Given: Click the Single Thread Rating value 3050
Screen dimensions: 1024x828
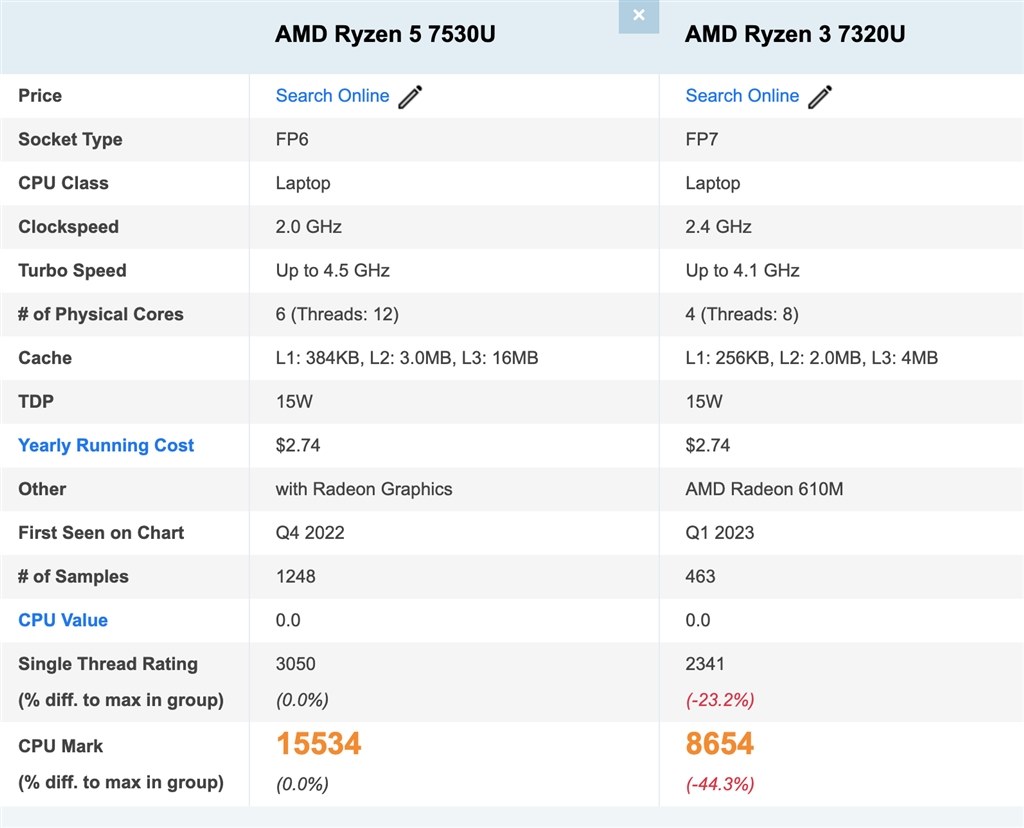Looking at the screenshot, I should tap(295, 664).
